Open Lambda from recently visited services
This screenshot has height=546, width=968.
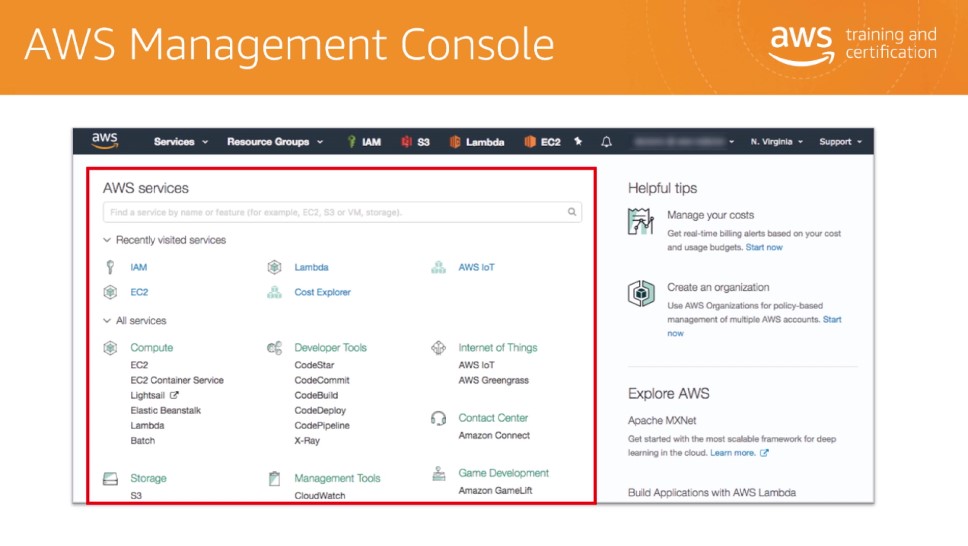pyautogui.click(x=311, y=267)
